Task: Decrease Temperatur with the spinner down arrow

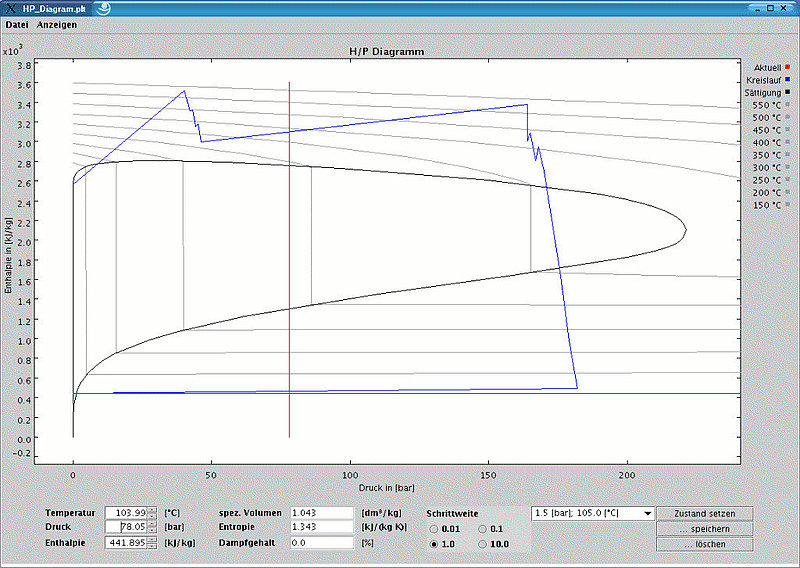Action: click(152, 516)
